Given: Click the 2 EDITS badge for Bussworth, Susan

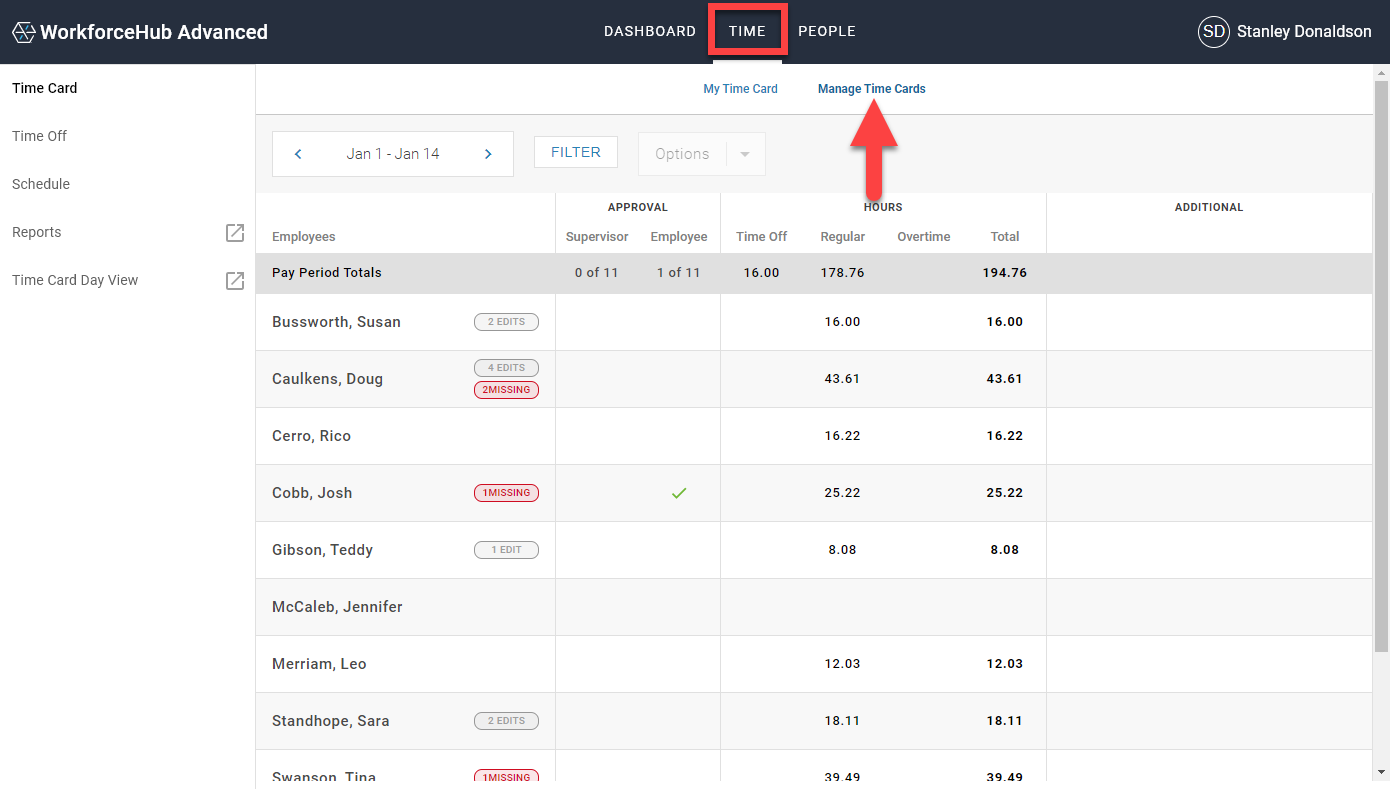Looking at the screenshot, I should point(506,321).
